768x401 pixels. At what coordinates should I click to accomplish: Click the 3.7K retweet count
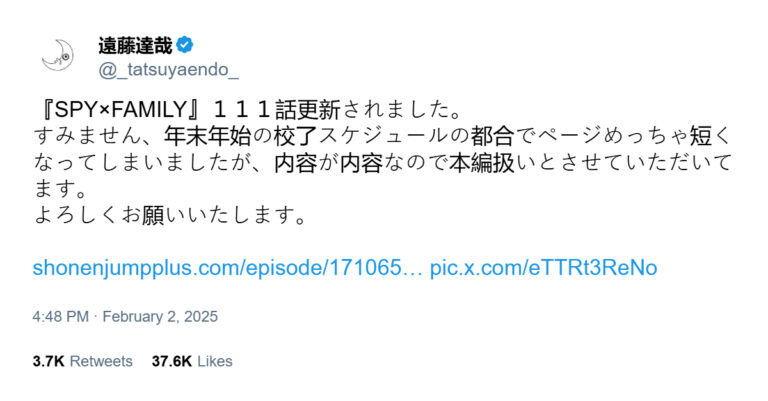tap(48, 361)
